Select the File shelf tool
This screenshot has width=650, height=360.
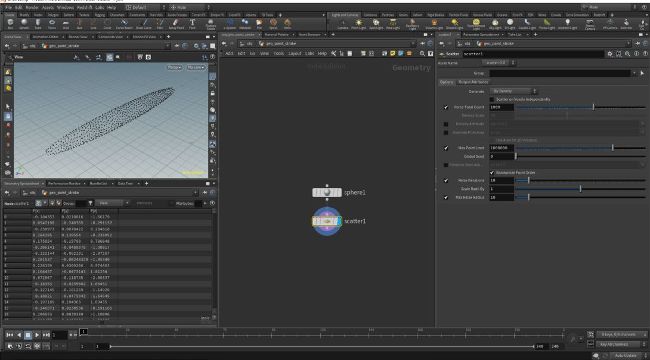pos(259,24)
